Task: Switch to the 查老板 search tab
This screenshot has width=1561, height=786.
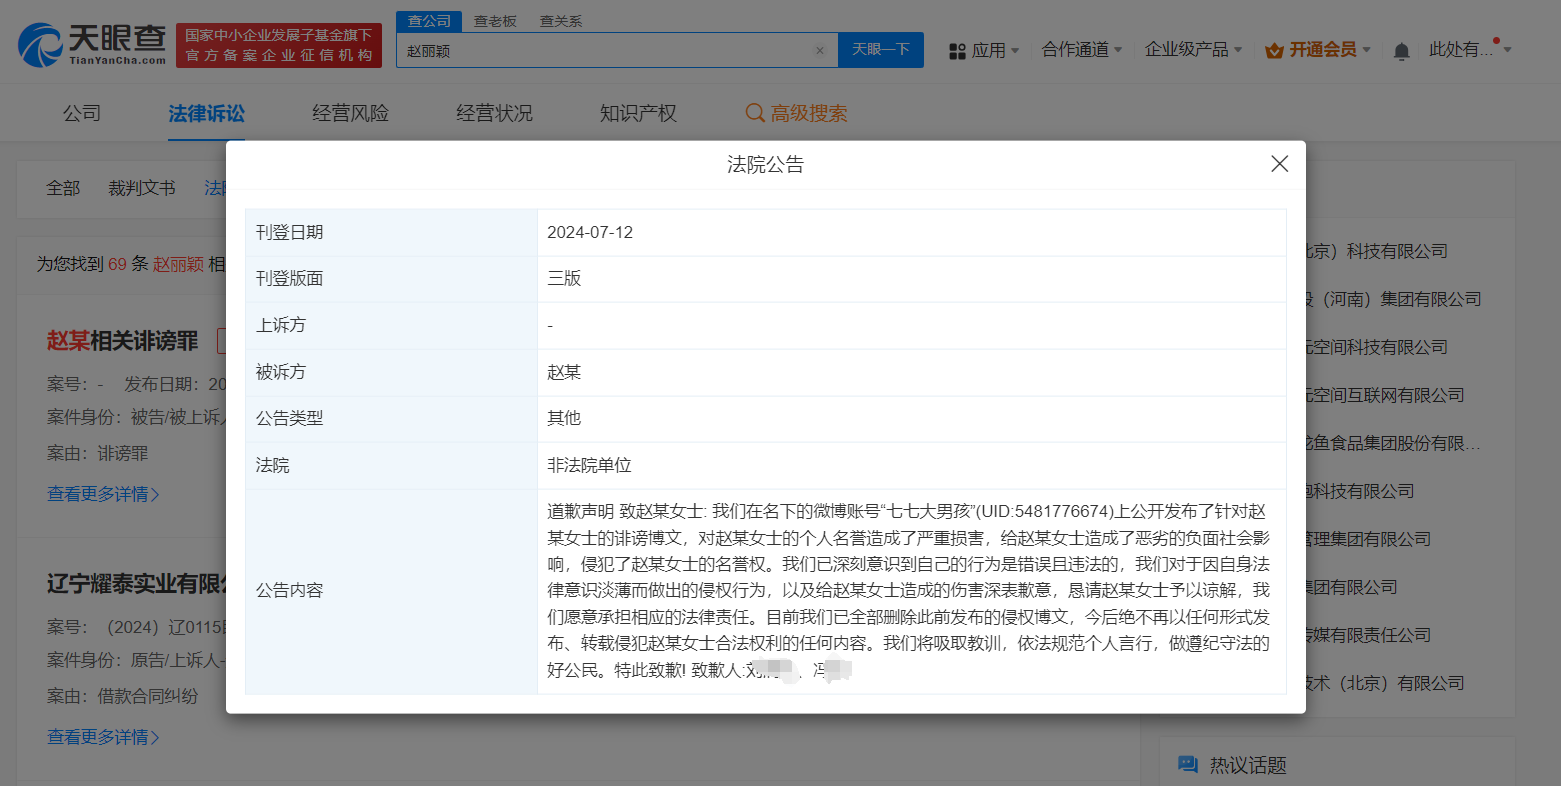Action: pos(496,19)
